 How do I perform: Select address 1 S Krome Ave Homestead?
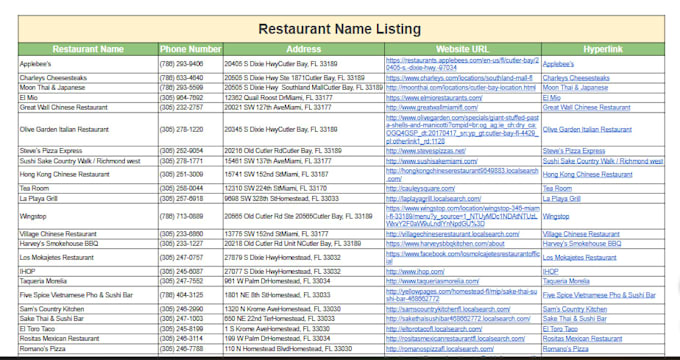[277, 329]
